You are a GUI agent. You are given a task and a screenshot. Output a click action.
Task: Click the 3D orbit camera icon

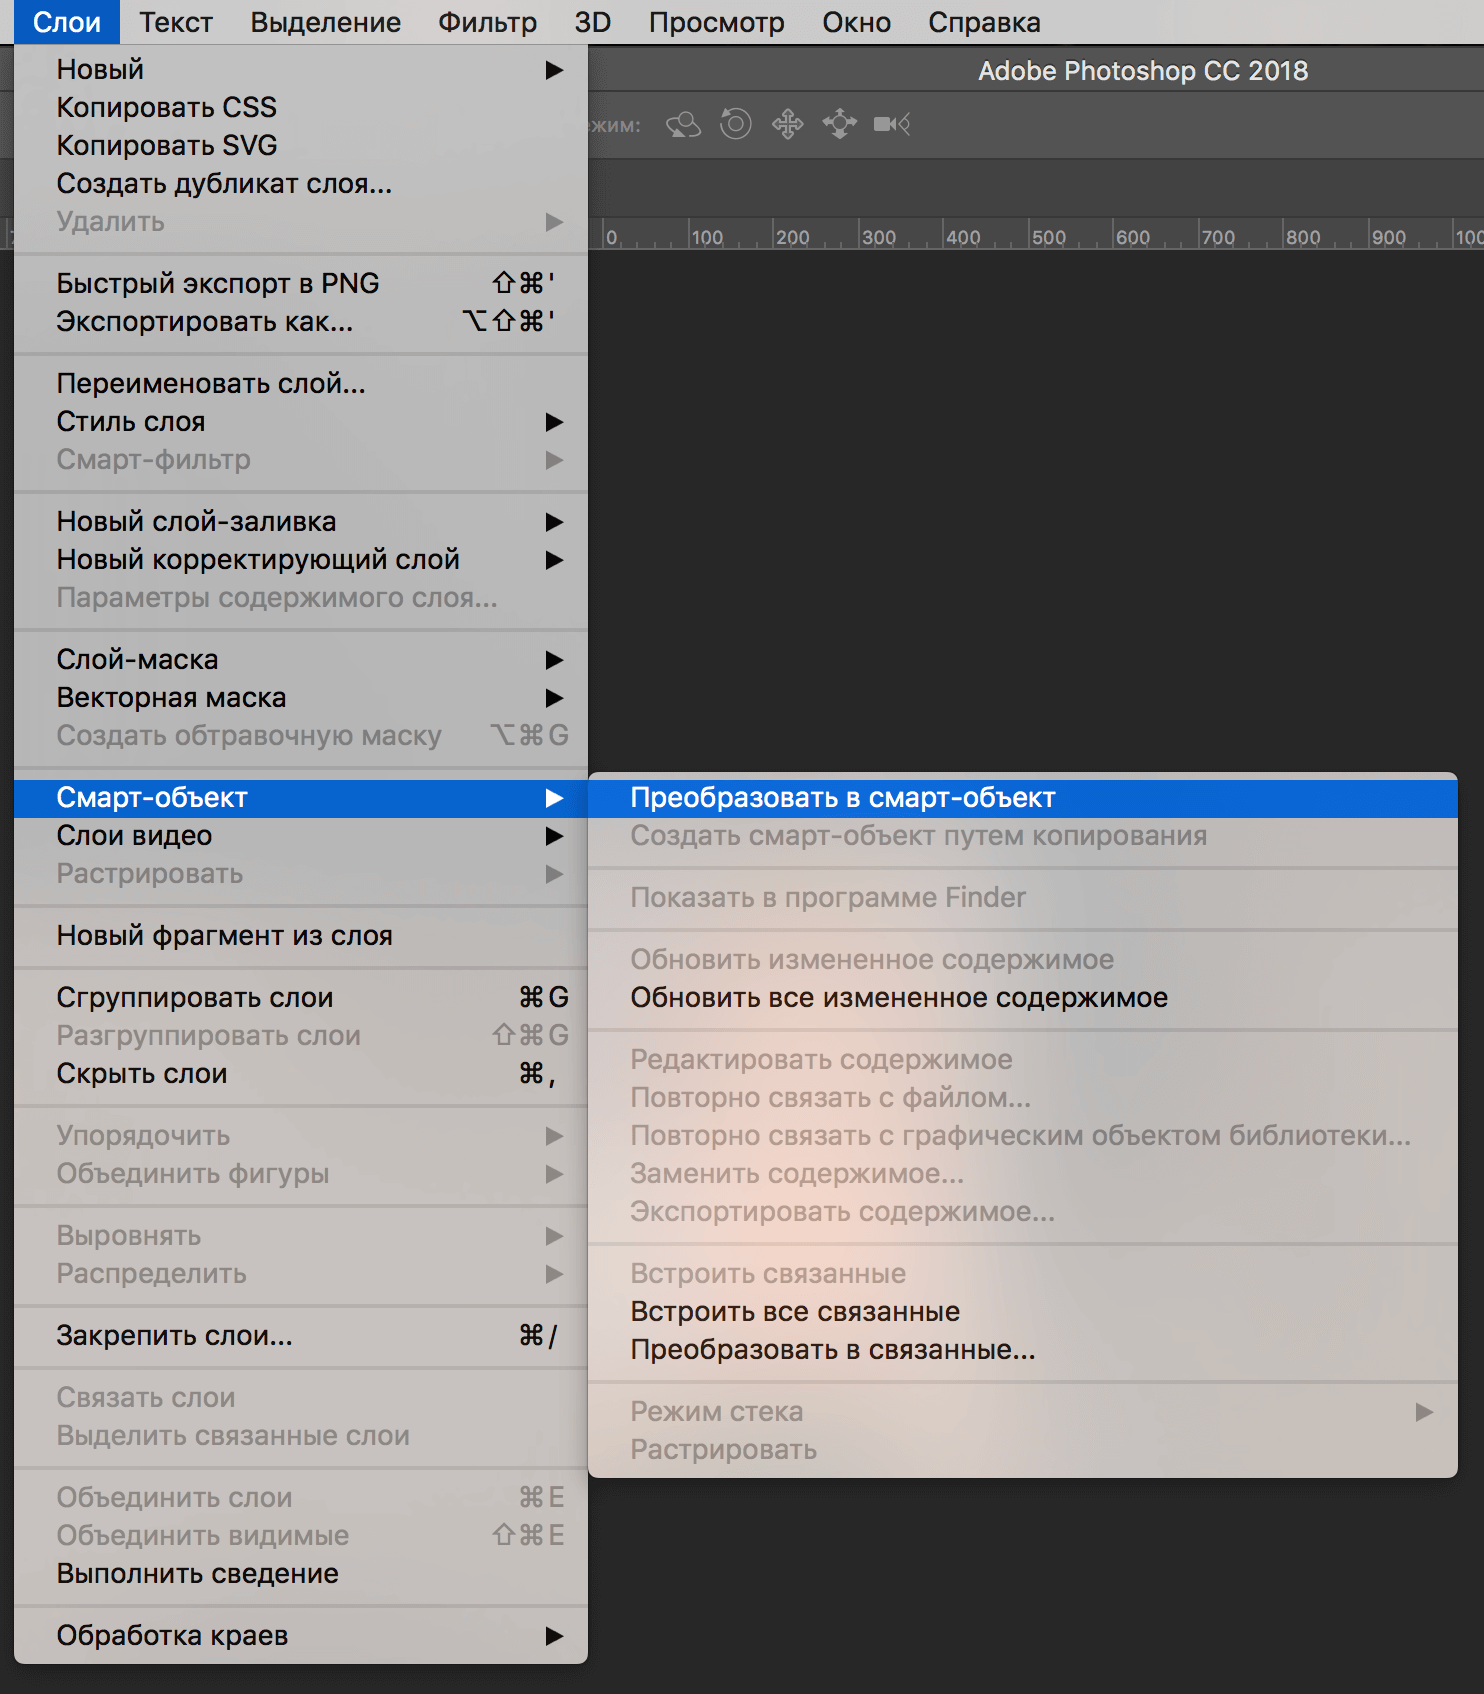click(684, 124)
